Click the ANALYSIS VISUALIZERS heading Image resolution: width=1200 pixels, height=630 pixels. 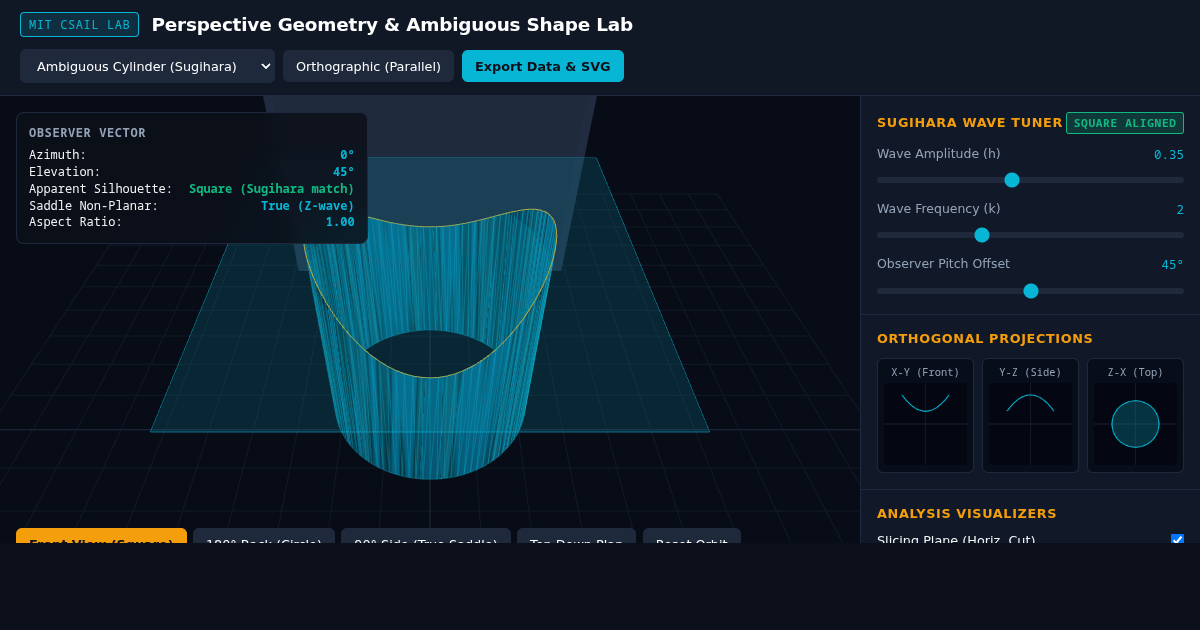point(967,514)
